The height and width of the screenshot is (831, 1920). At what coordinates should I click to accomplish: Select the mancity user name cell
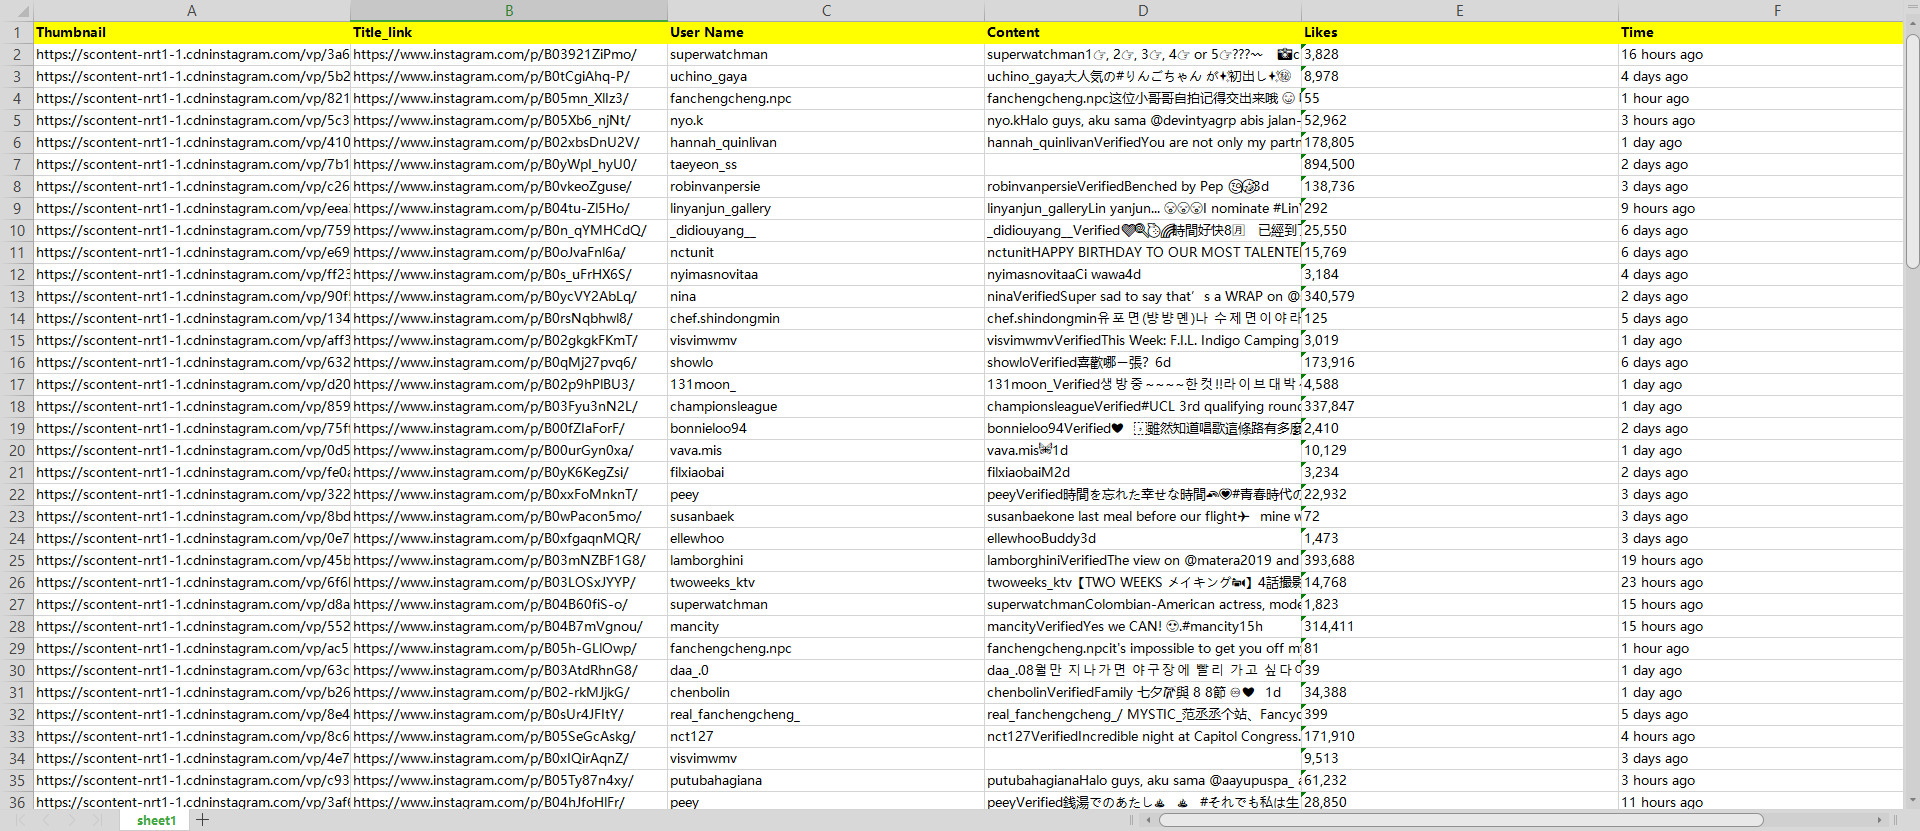(826, 626)
